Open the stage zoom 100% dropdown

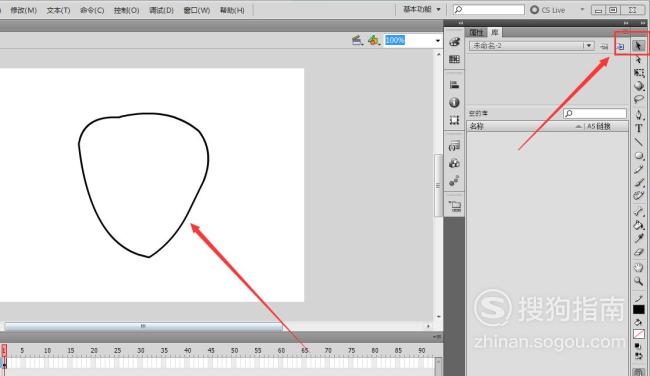coord(438,41)
